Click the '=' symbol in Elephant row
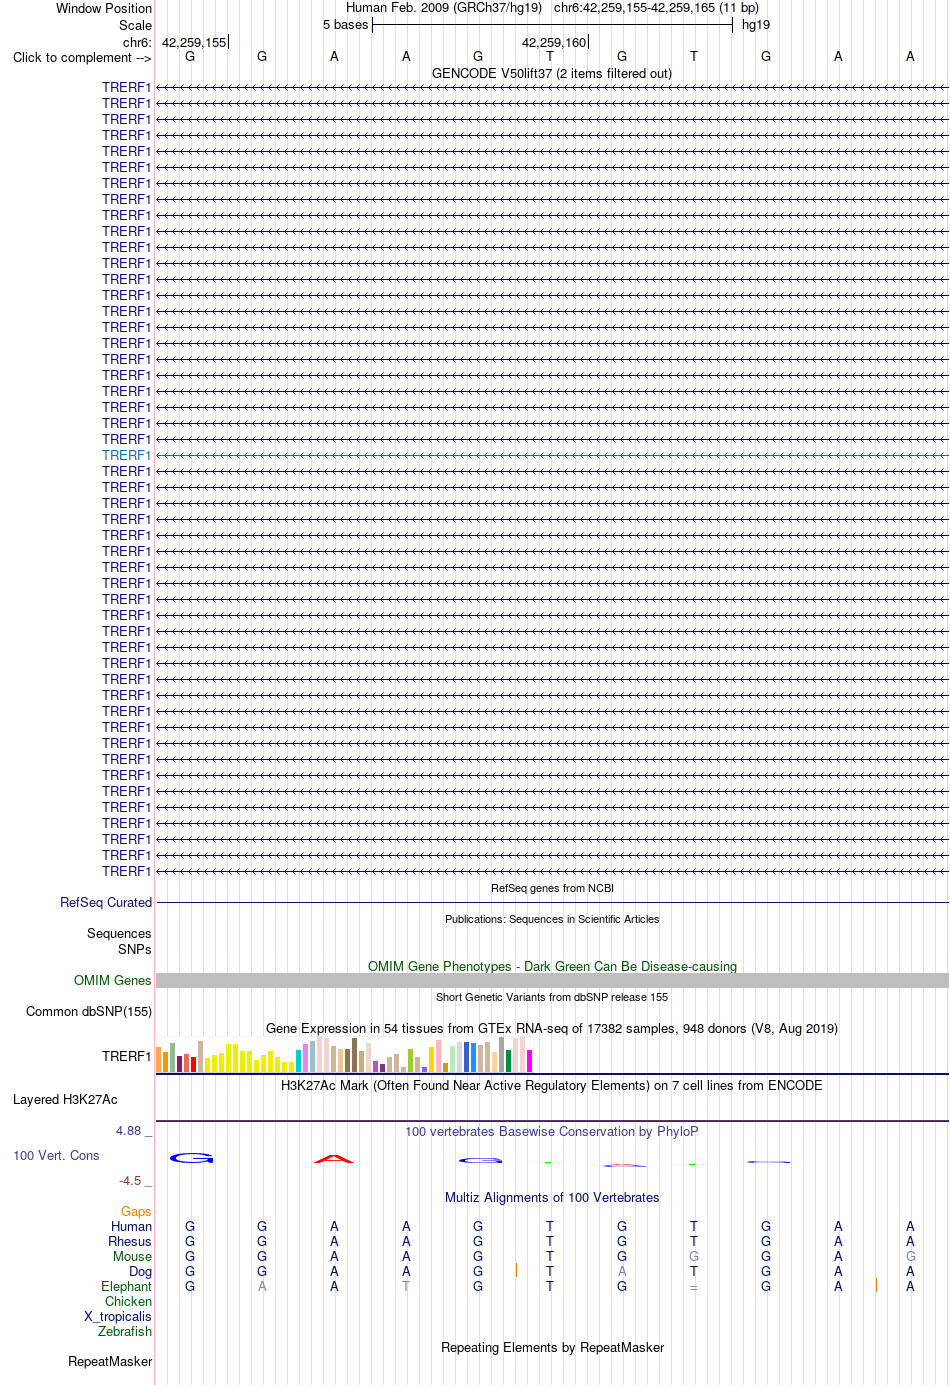 [x=694, y=1287]
